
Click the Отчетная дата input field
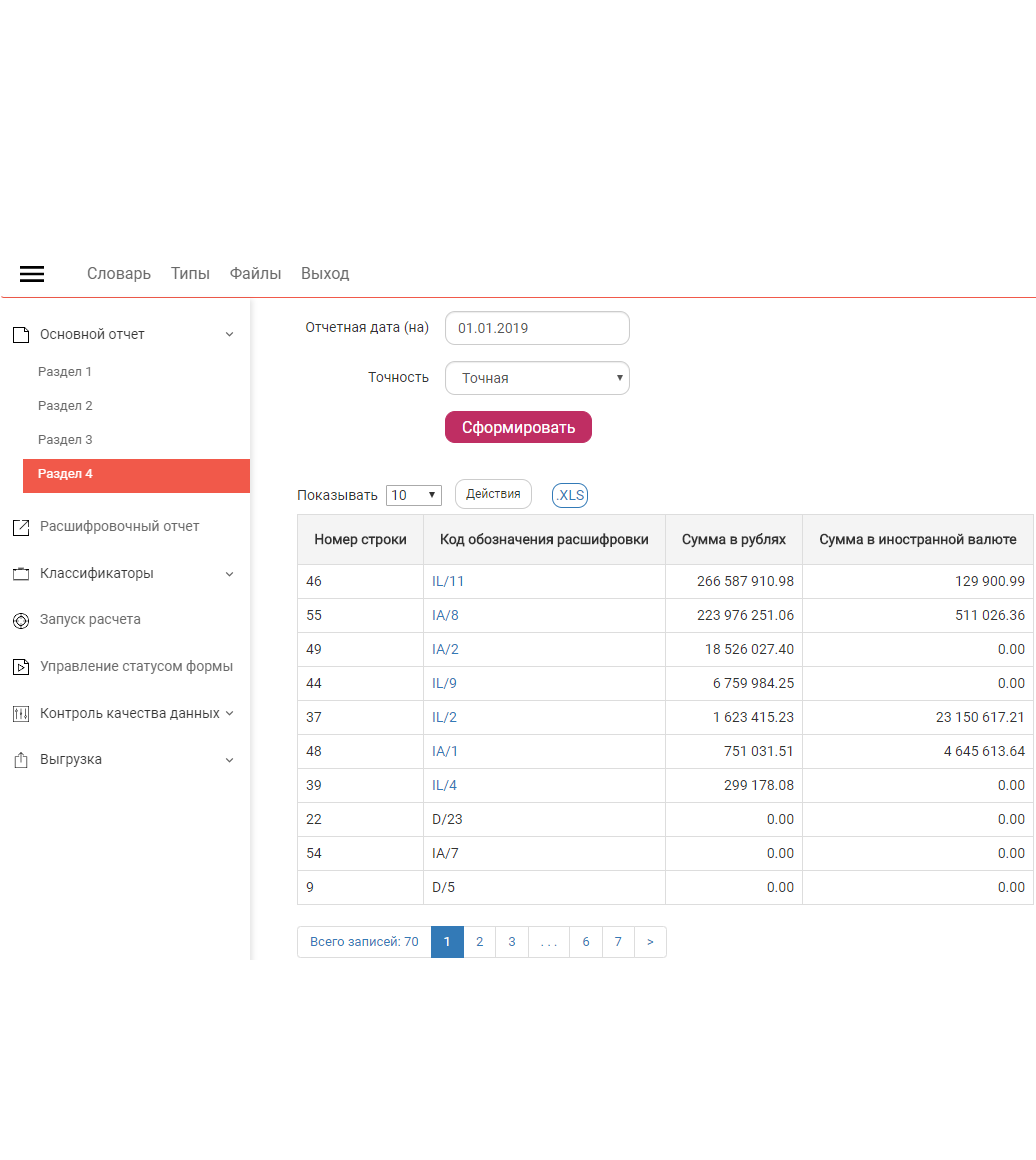(537, 328)
